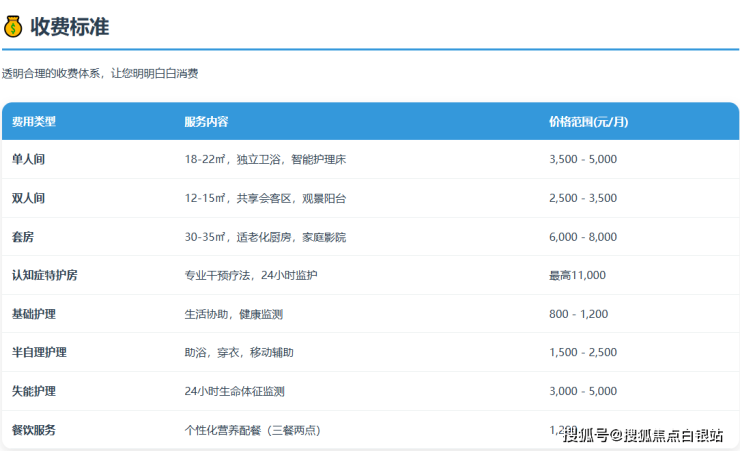Click the 3,500 - 5,000 price cell
This screenshot has width=740, height=451.
click(583, 160)
